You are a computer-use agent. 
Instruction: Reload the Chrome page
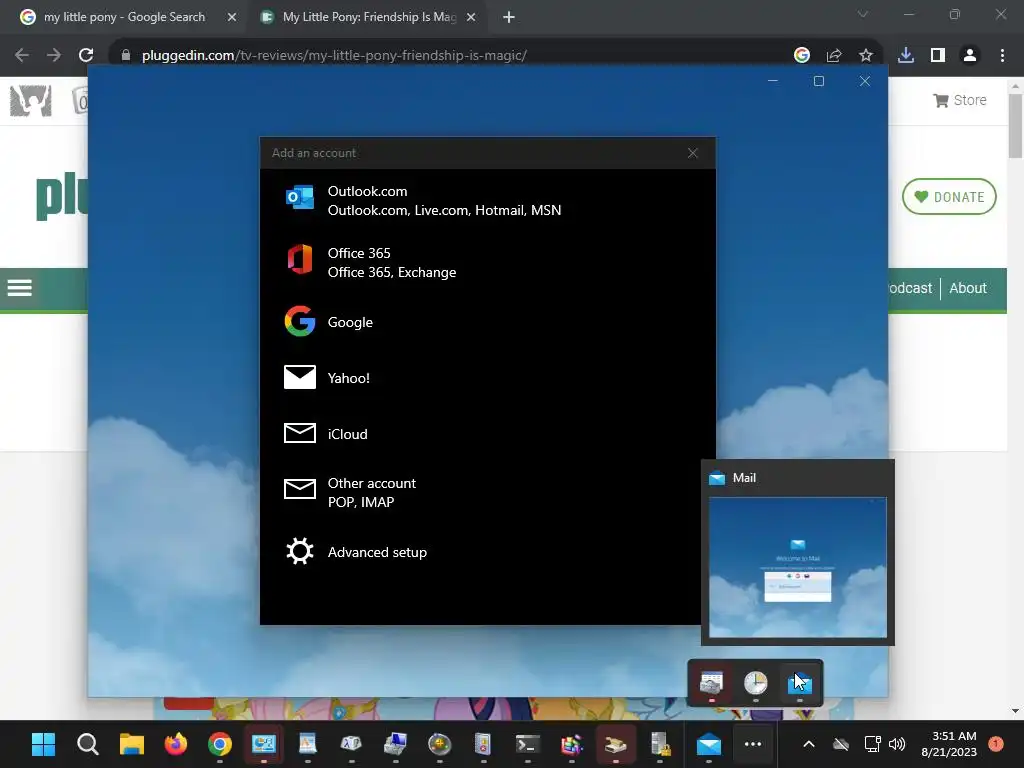86,55
